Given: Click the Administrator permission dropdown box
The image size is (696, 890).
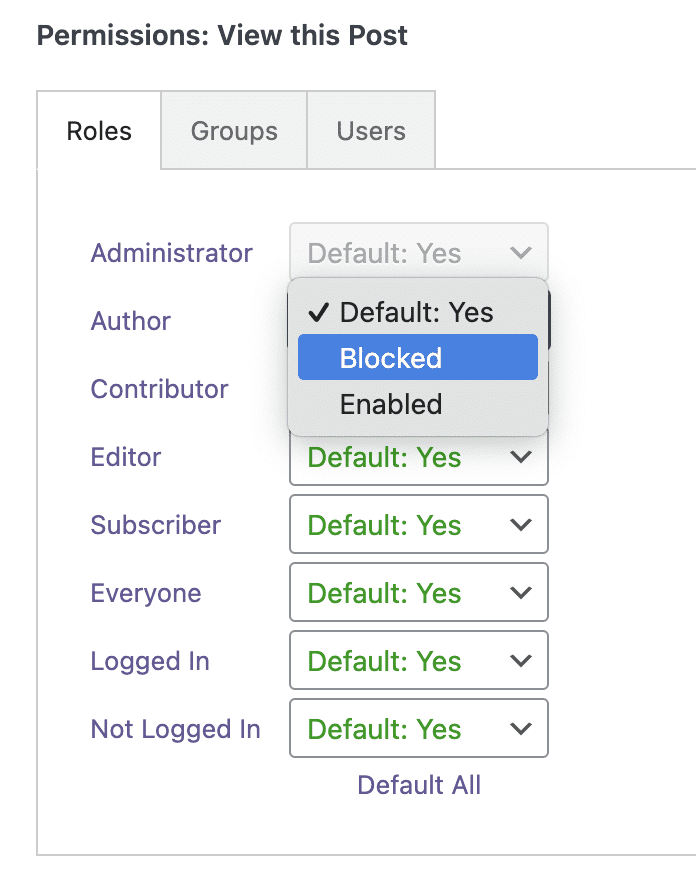Looking at the screenshot, I should coord(418,252).
